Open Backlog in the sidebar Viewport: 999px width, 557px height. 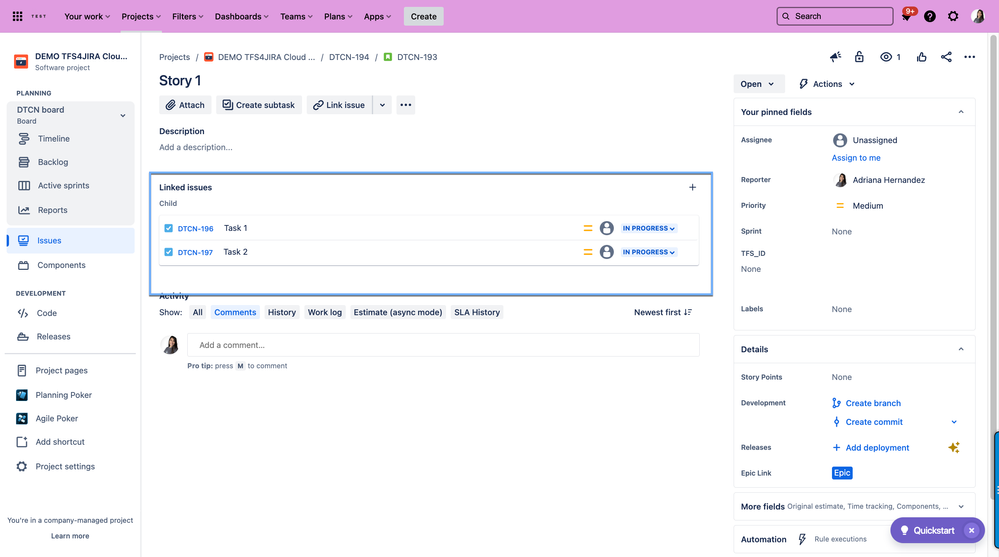[x=53, y=162]
